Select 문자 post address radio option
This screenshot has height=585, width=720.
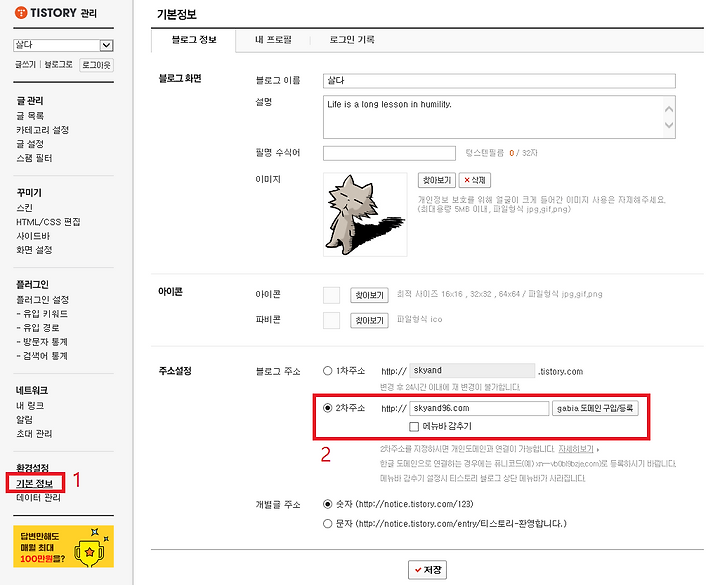[x=327, y=523]
